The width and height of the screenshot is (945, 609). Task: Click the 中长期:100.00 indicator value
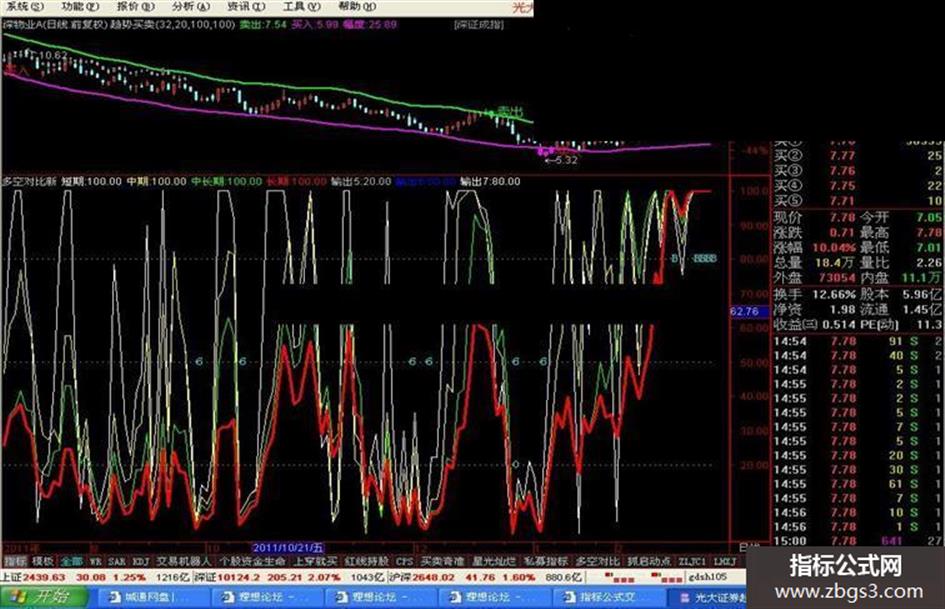click(227, 181)
